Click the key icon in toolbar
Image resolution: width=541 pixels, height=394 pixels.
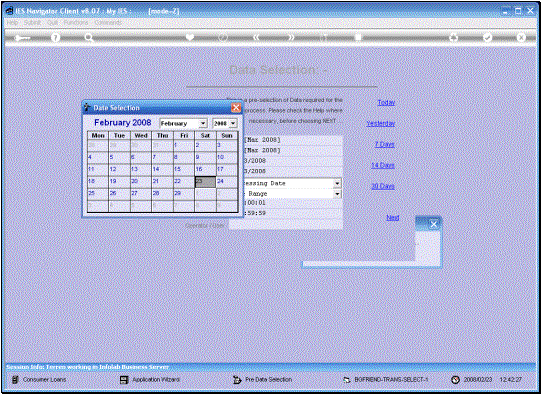[22, 38]
